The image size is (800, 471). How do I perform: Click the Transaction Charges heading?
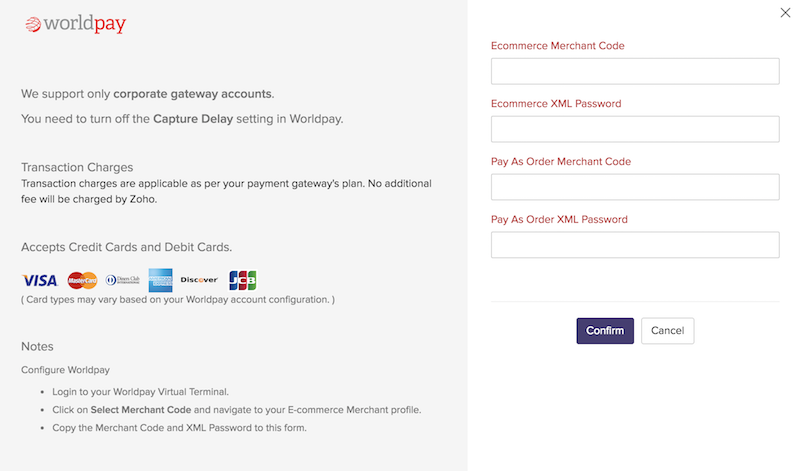pos(77,167)
